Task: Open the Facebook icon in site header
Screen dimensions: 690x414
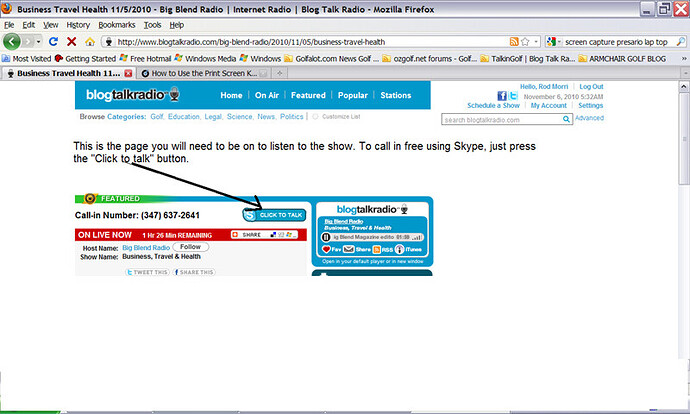Action: (502, 96)
